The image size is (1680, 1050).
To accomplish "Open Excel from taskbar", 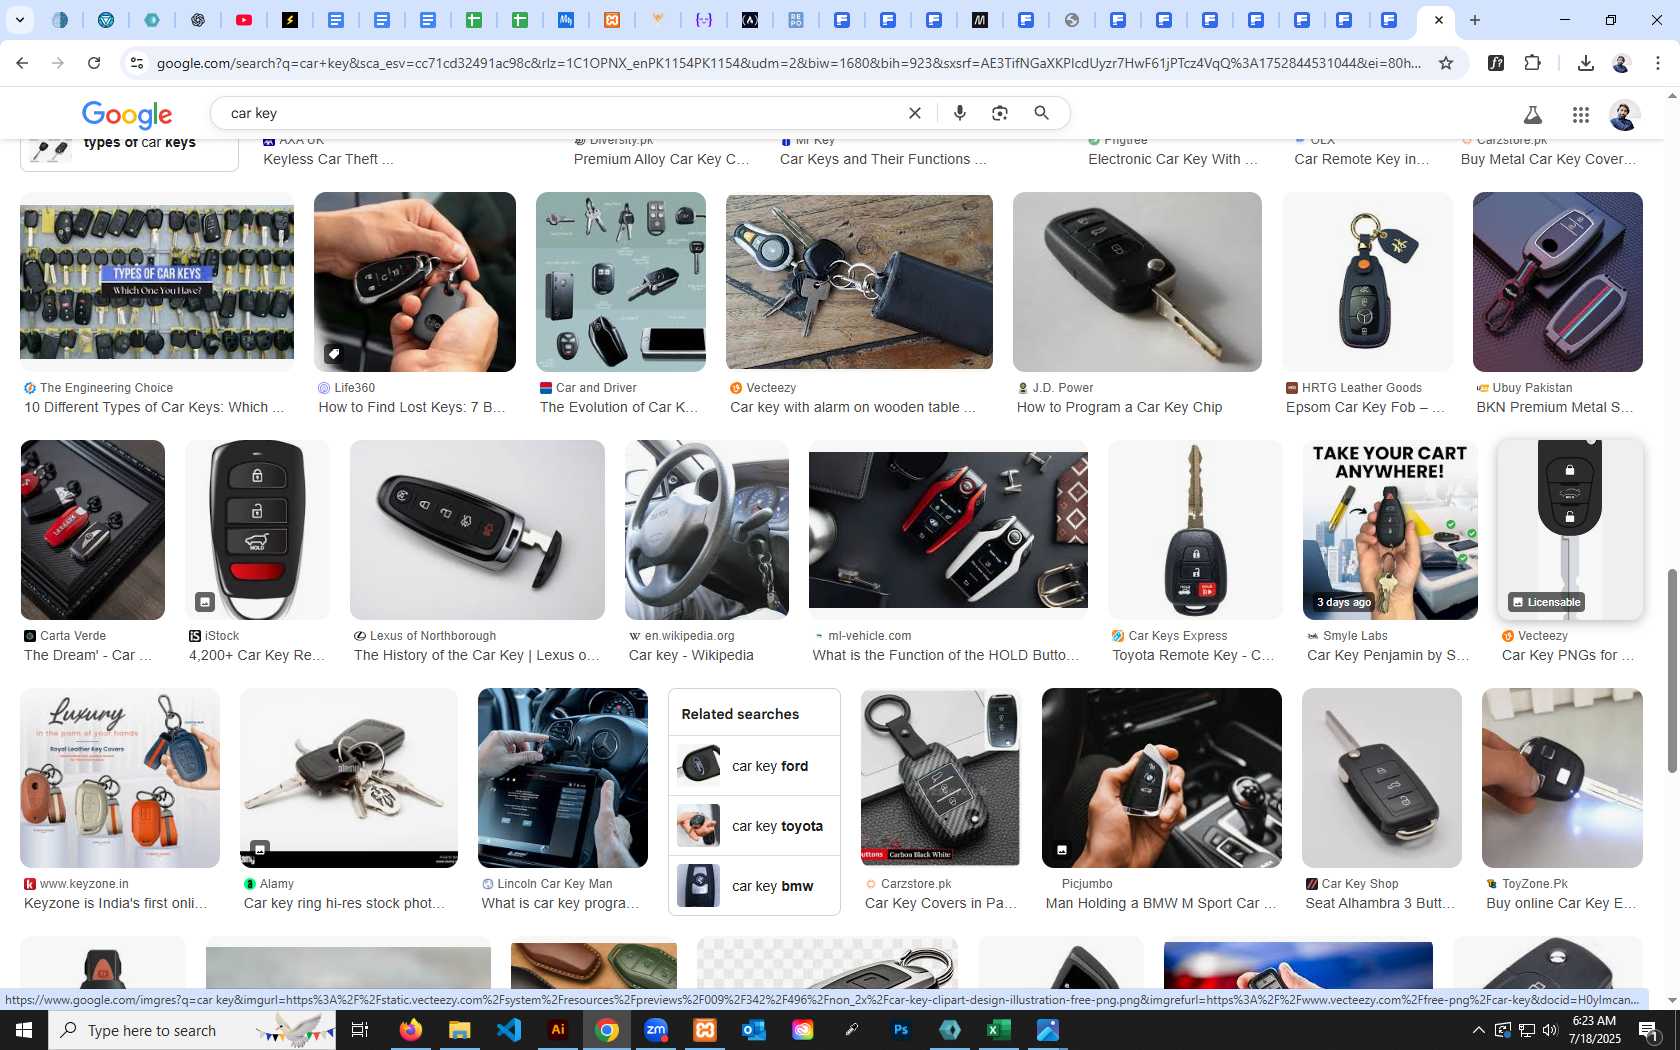I will (x=999, y=1030).
